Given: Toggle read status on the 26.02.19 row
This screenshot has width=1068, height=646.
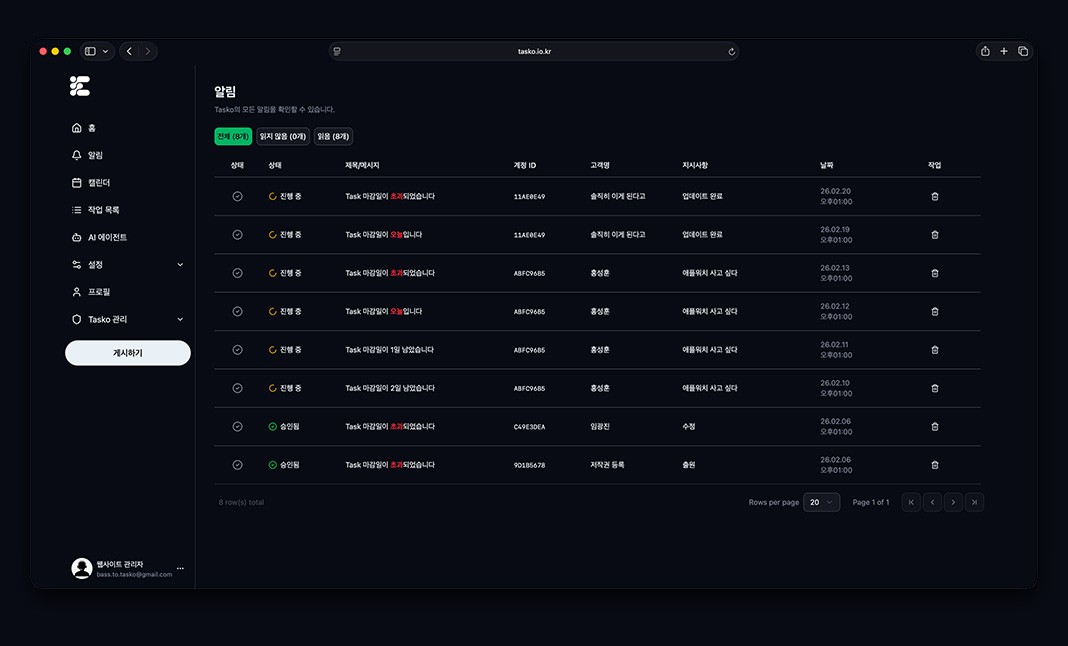Looking at the screenshot, I should click(237, 234).
